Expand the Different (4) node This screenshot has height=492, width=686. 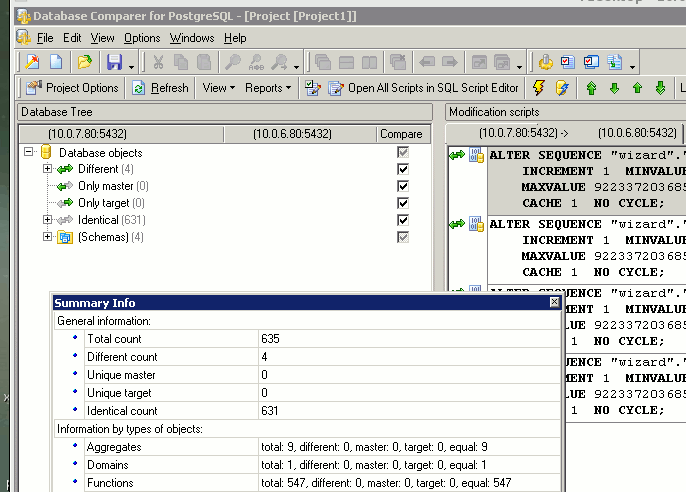47,169
